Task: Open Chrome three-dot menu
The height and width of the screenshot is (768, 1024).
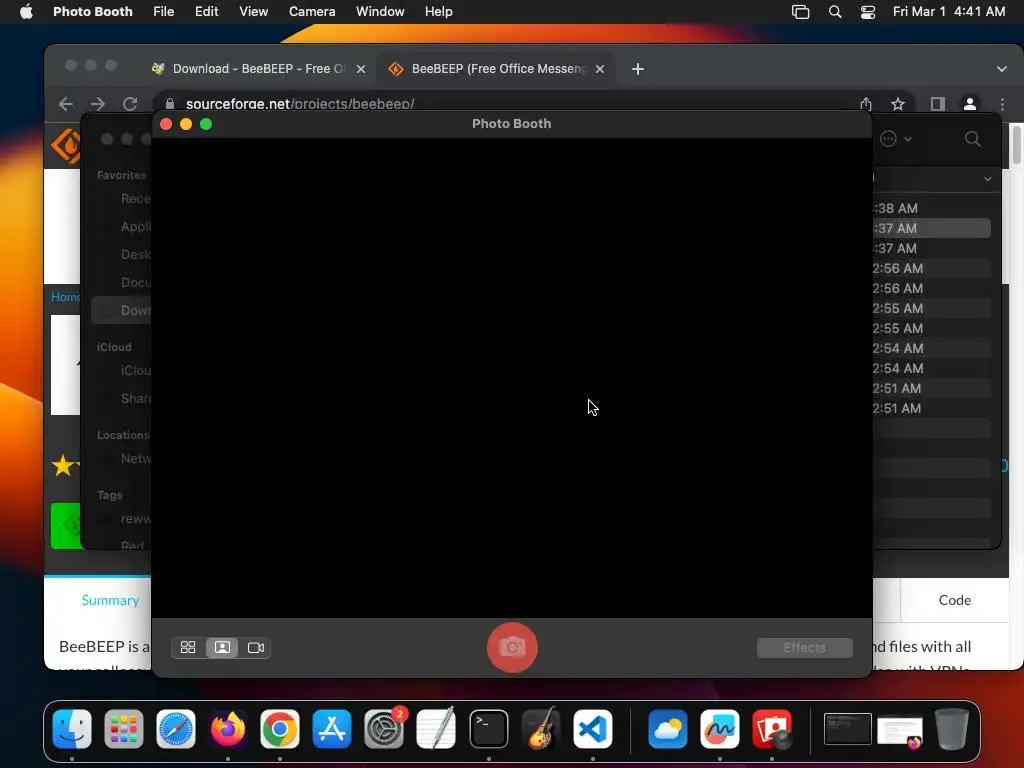Action: (1002, 104)
